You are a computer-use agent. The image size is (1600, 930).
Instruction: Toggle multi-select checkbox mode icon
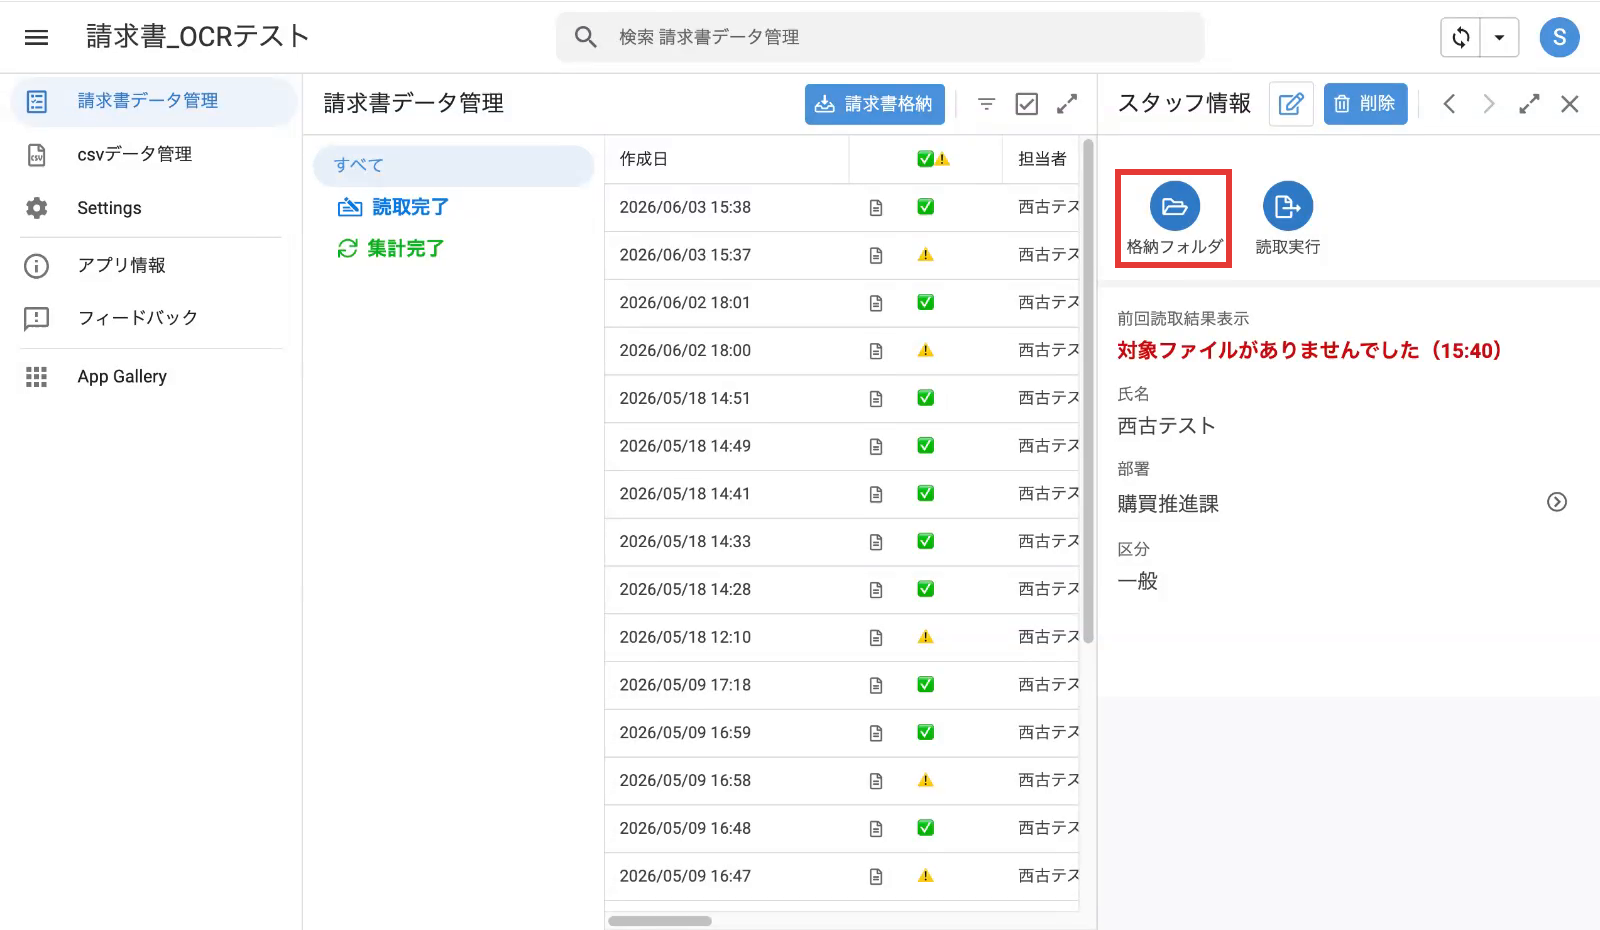1027,104
